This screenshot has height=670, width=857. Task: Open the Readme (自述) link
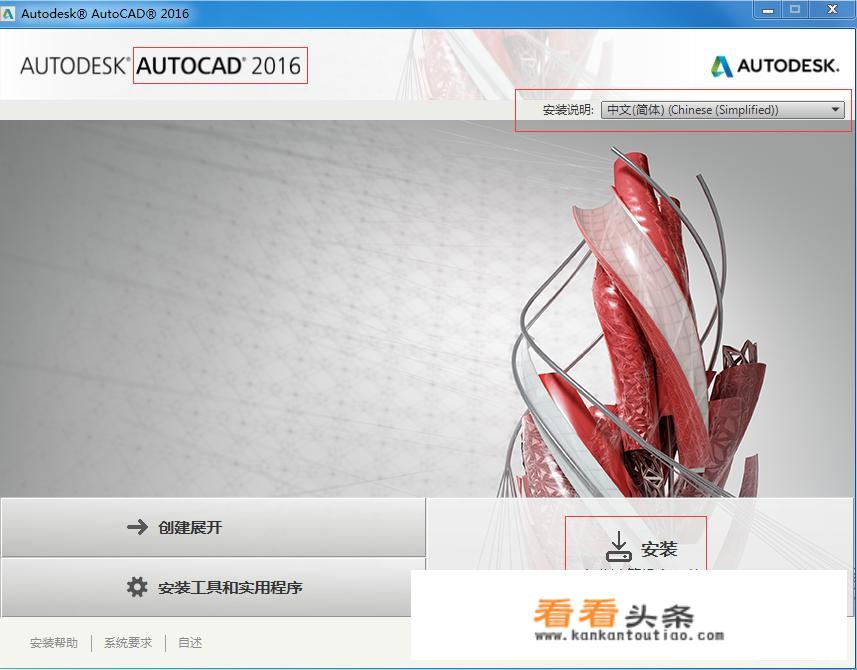click(x=190, y=643)
